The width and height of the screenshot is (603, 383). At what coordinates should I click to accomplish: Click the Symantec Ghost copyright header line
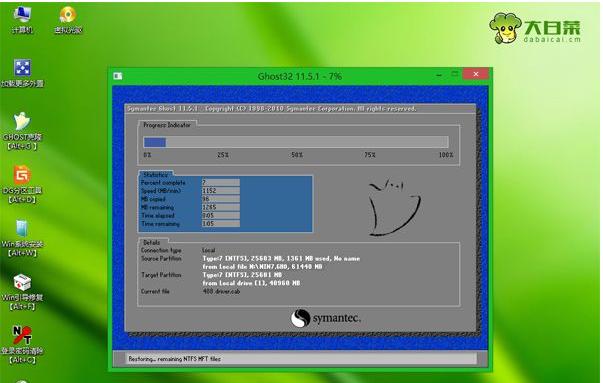272,109
